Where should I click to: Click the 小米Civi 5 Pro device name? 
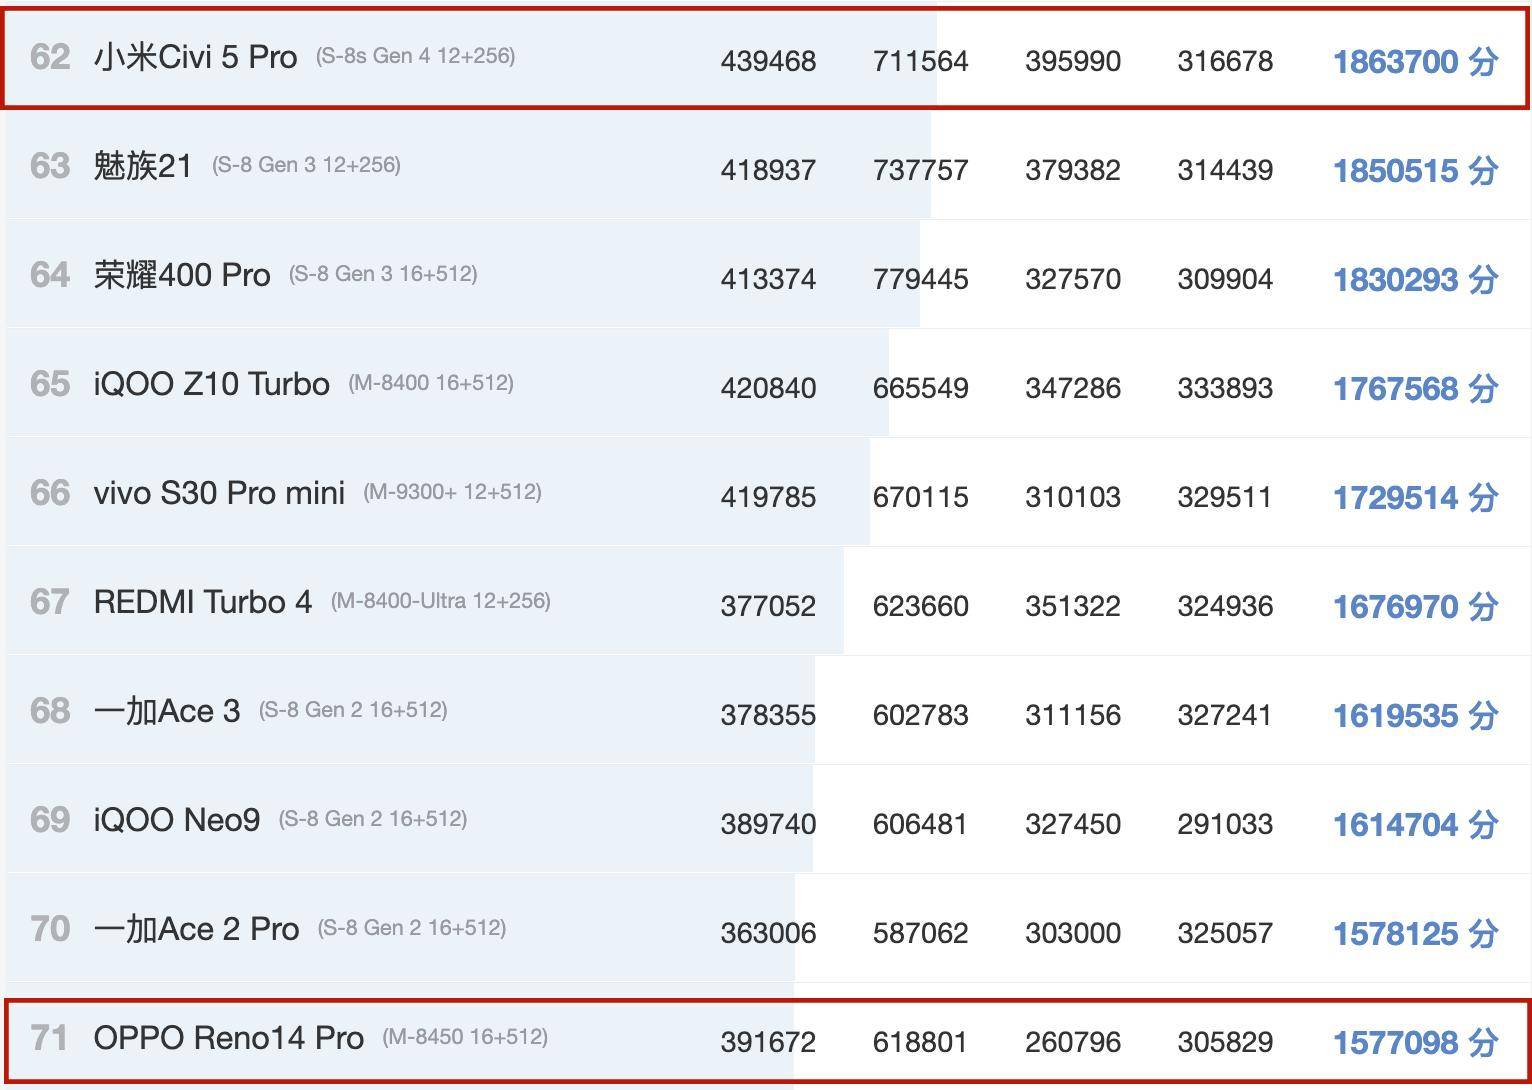pos(195,57)
